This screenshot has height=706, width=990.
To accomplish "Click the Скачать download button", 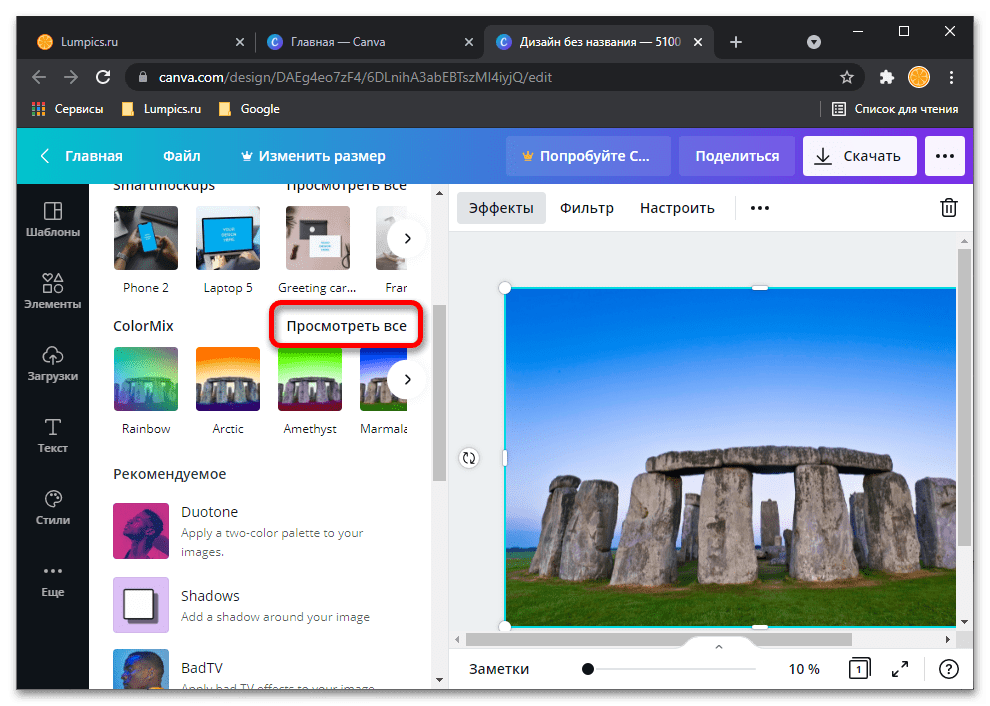I will tap(859, 156).
